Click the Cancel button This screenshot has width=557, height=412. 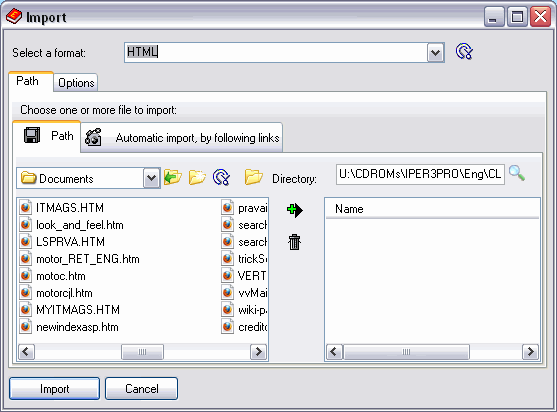[141, 389]
